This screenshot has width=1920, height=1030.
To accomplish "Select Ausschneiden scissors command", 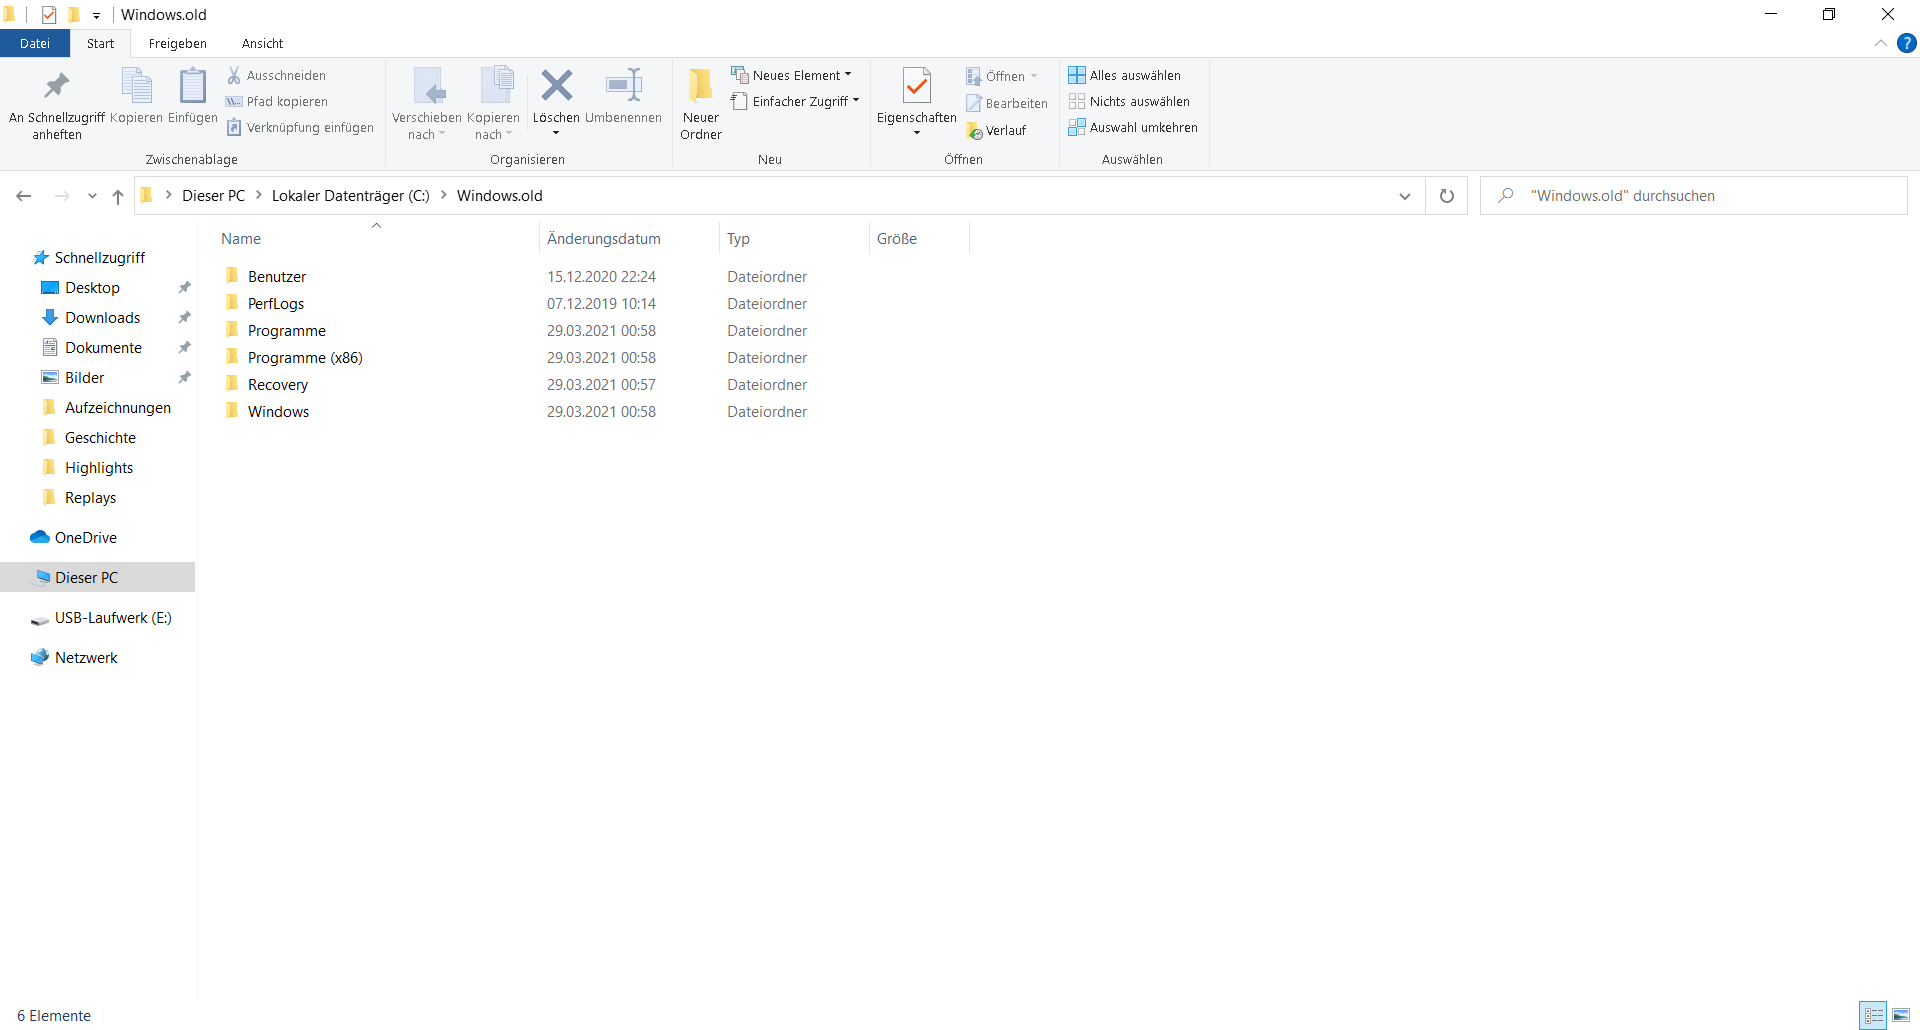I will 276,75.
